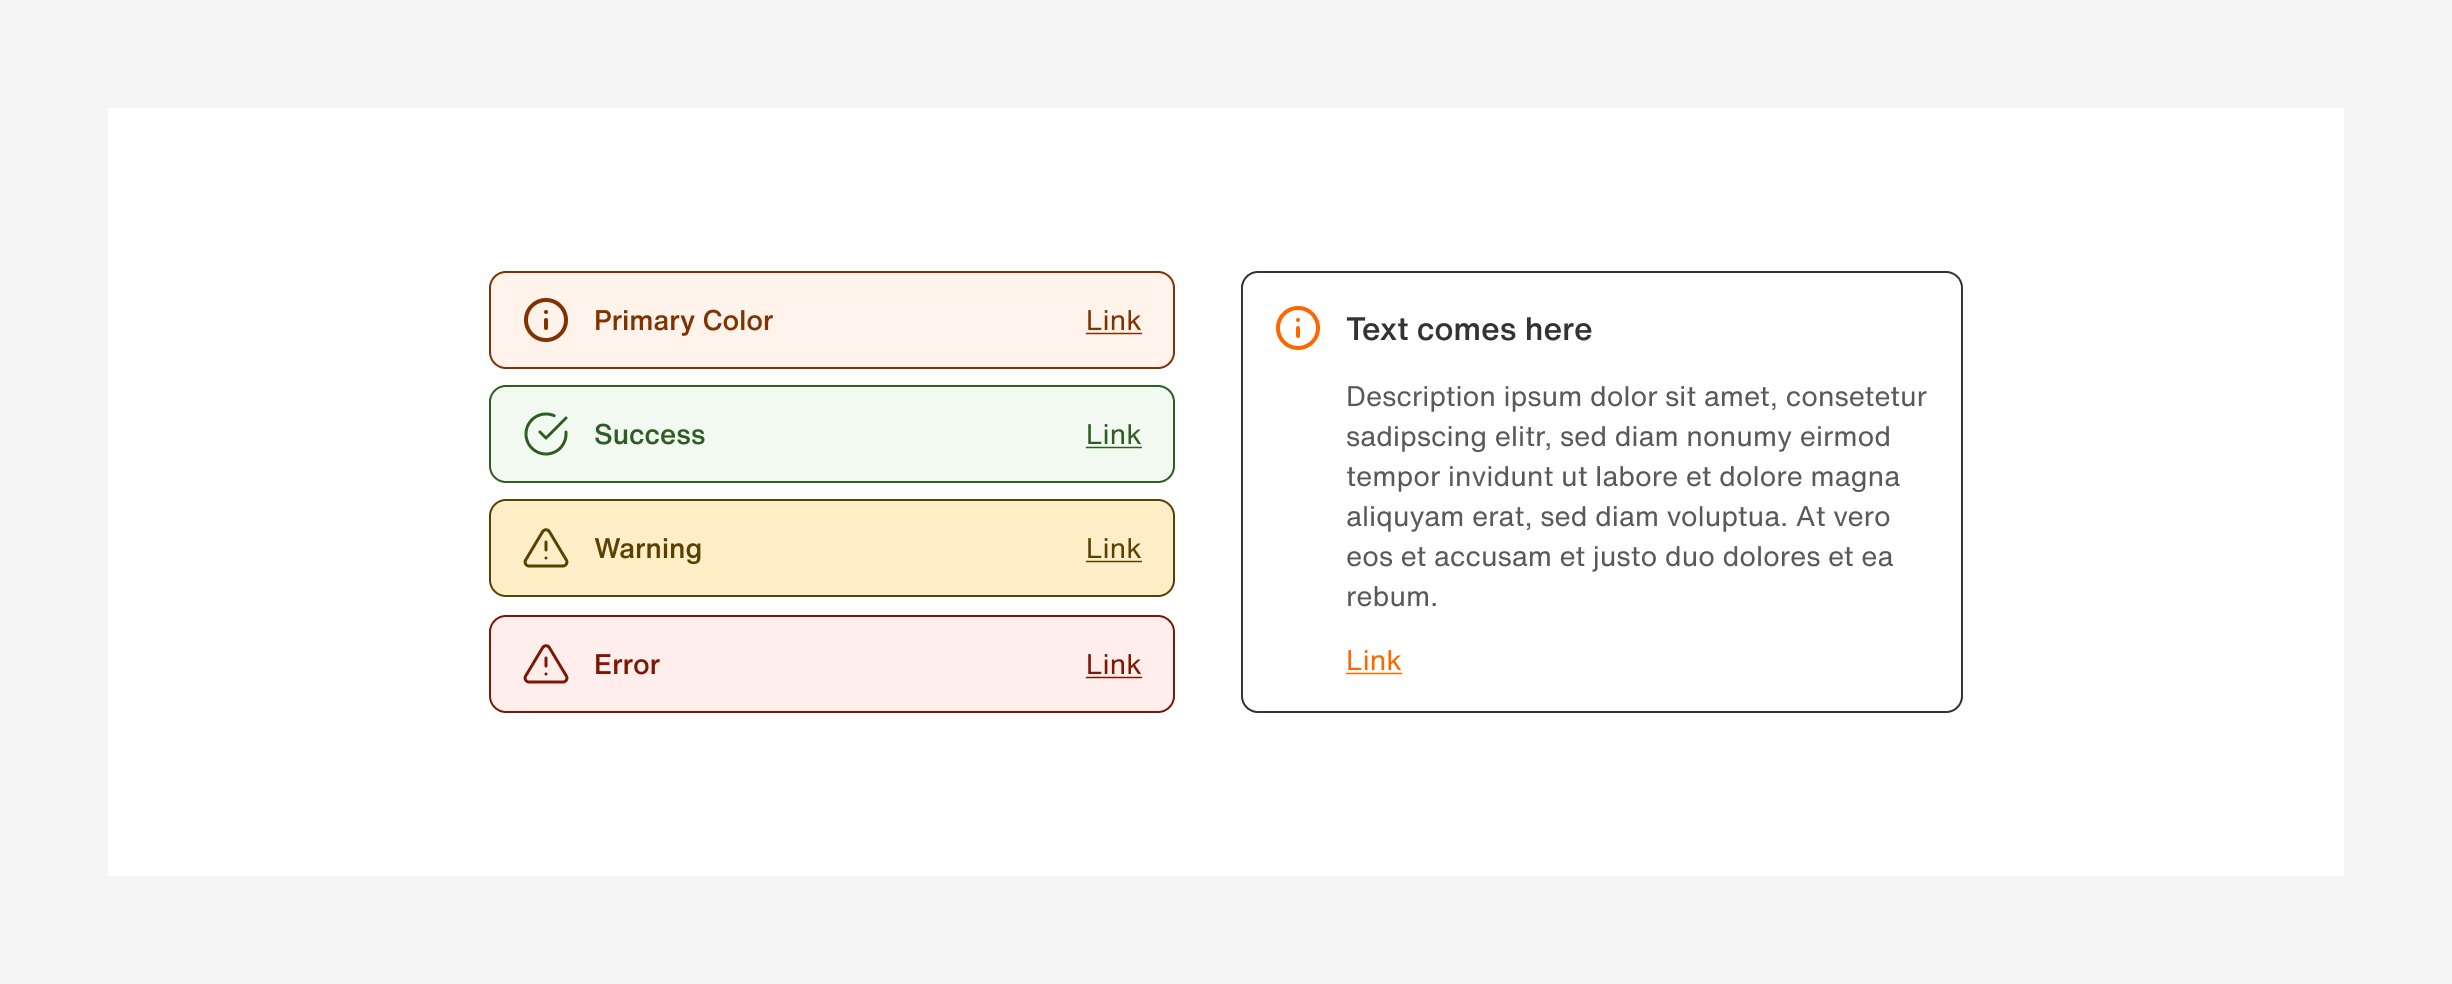The height and width of the screenshot is (984, 2452).
Task: Follow the Link in the Success banner
Action: tap(1113, 435)
